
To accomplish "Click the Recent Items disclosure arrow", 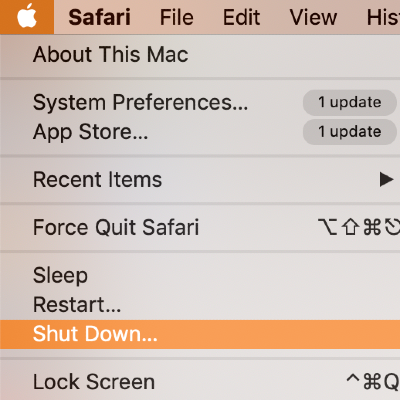I will (x=387, y=180).
